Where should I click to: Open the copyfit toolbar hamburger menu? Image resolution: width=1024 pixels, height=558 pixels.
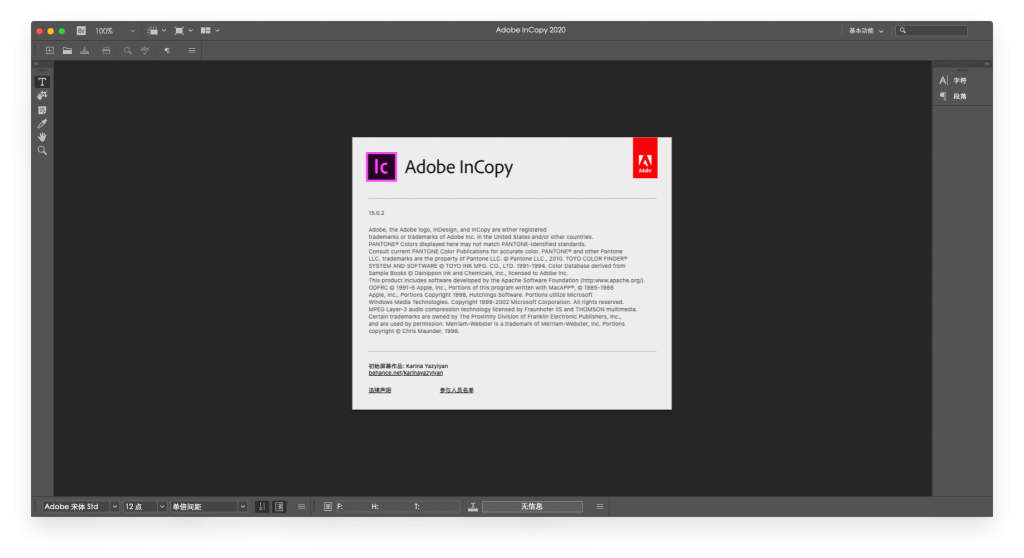[x=600, y=506]
